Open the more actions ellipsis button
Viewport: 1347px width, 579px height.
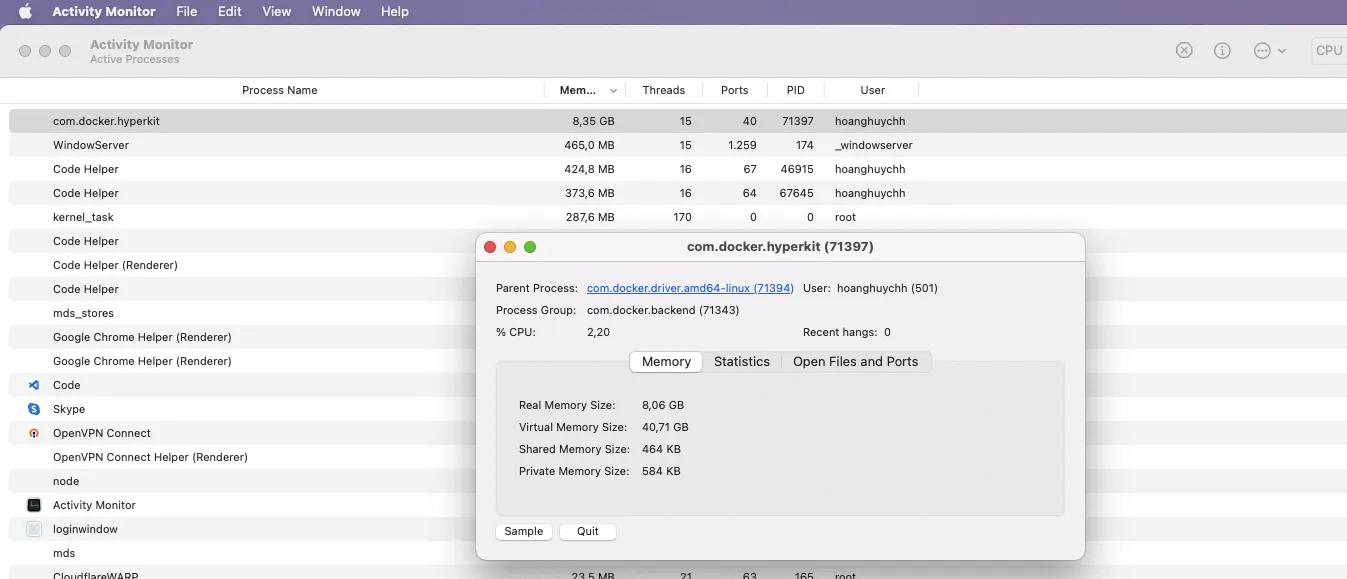pyautogui.click(x=1262, y=50)
